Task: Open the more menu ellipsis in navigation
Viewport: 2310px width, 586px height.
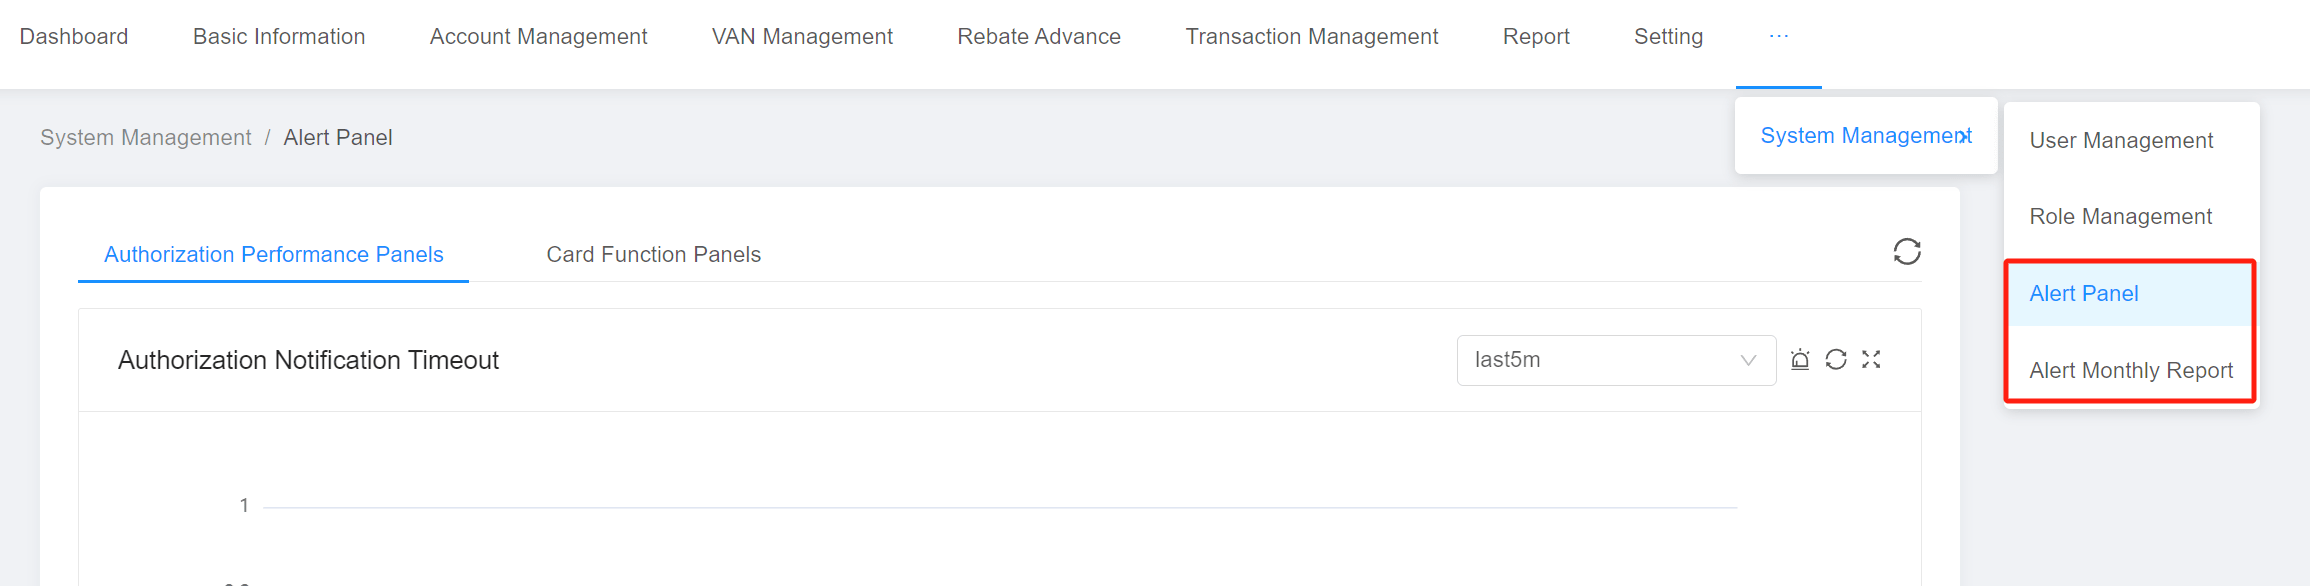Action: pos(1778,37)
